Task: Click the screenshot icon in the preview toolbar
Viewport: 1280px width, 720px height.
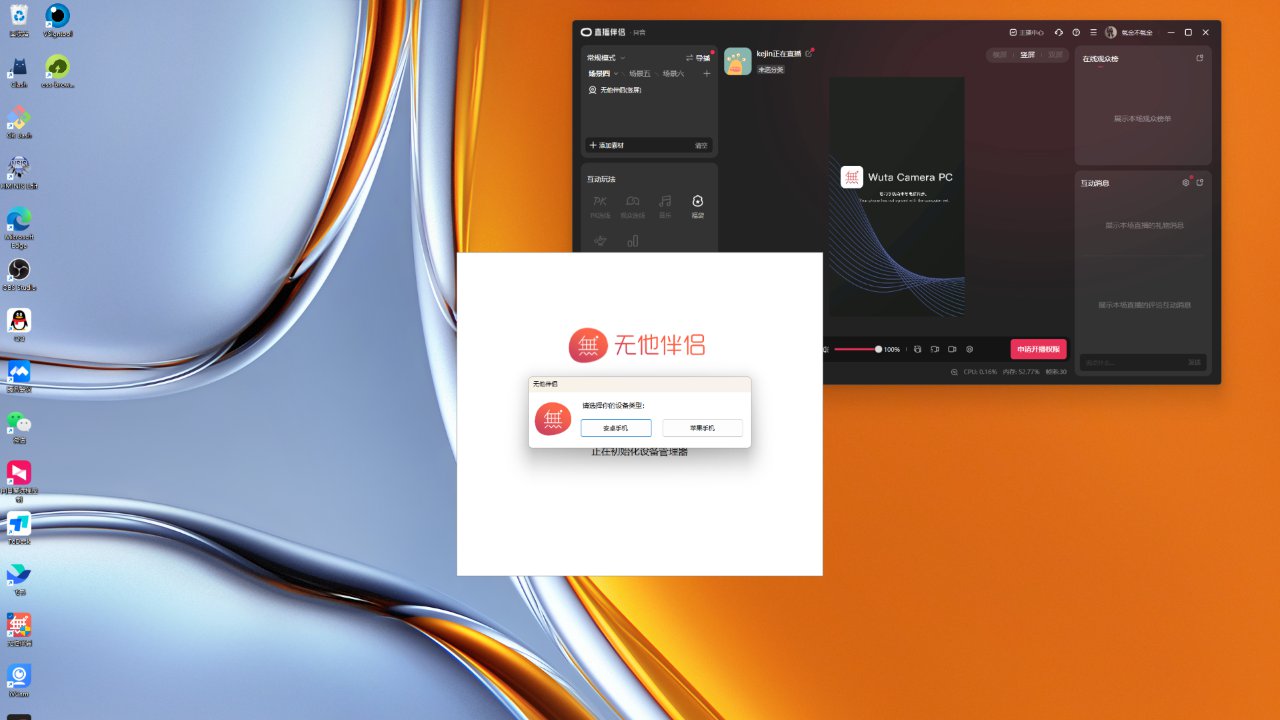Action: click(917, 349)
